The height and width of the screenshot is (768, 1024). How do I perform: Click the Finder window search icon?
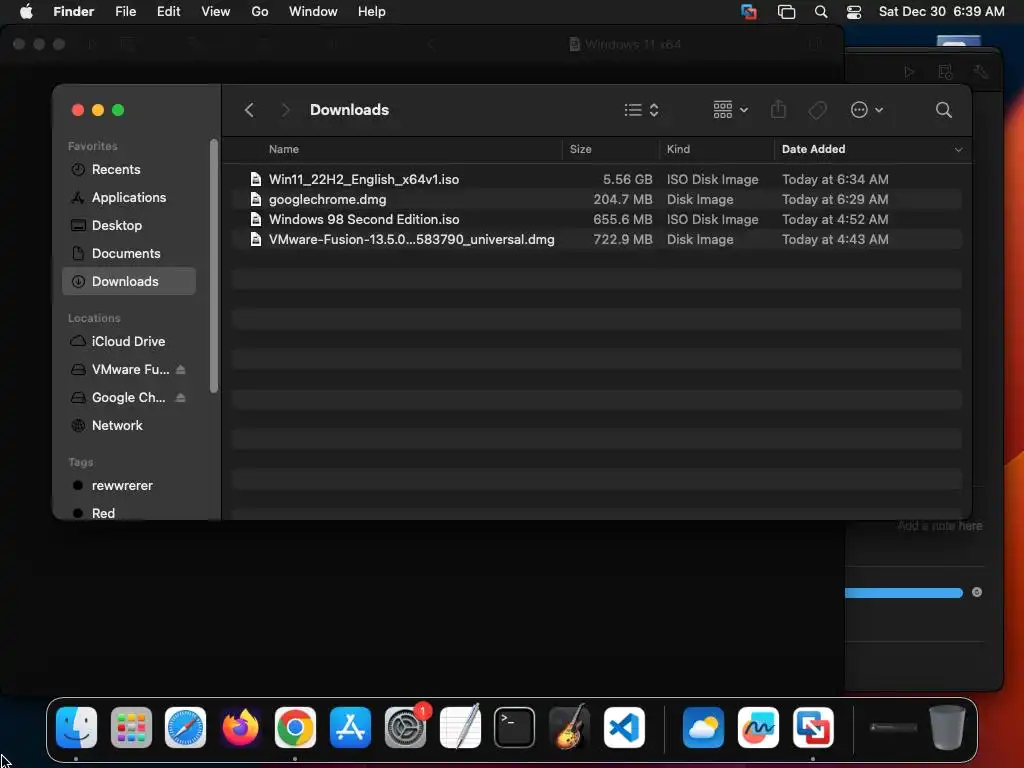point(943,110)
